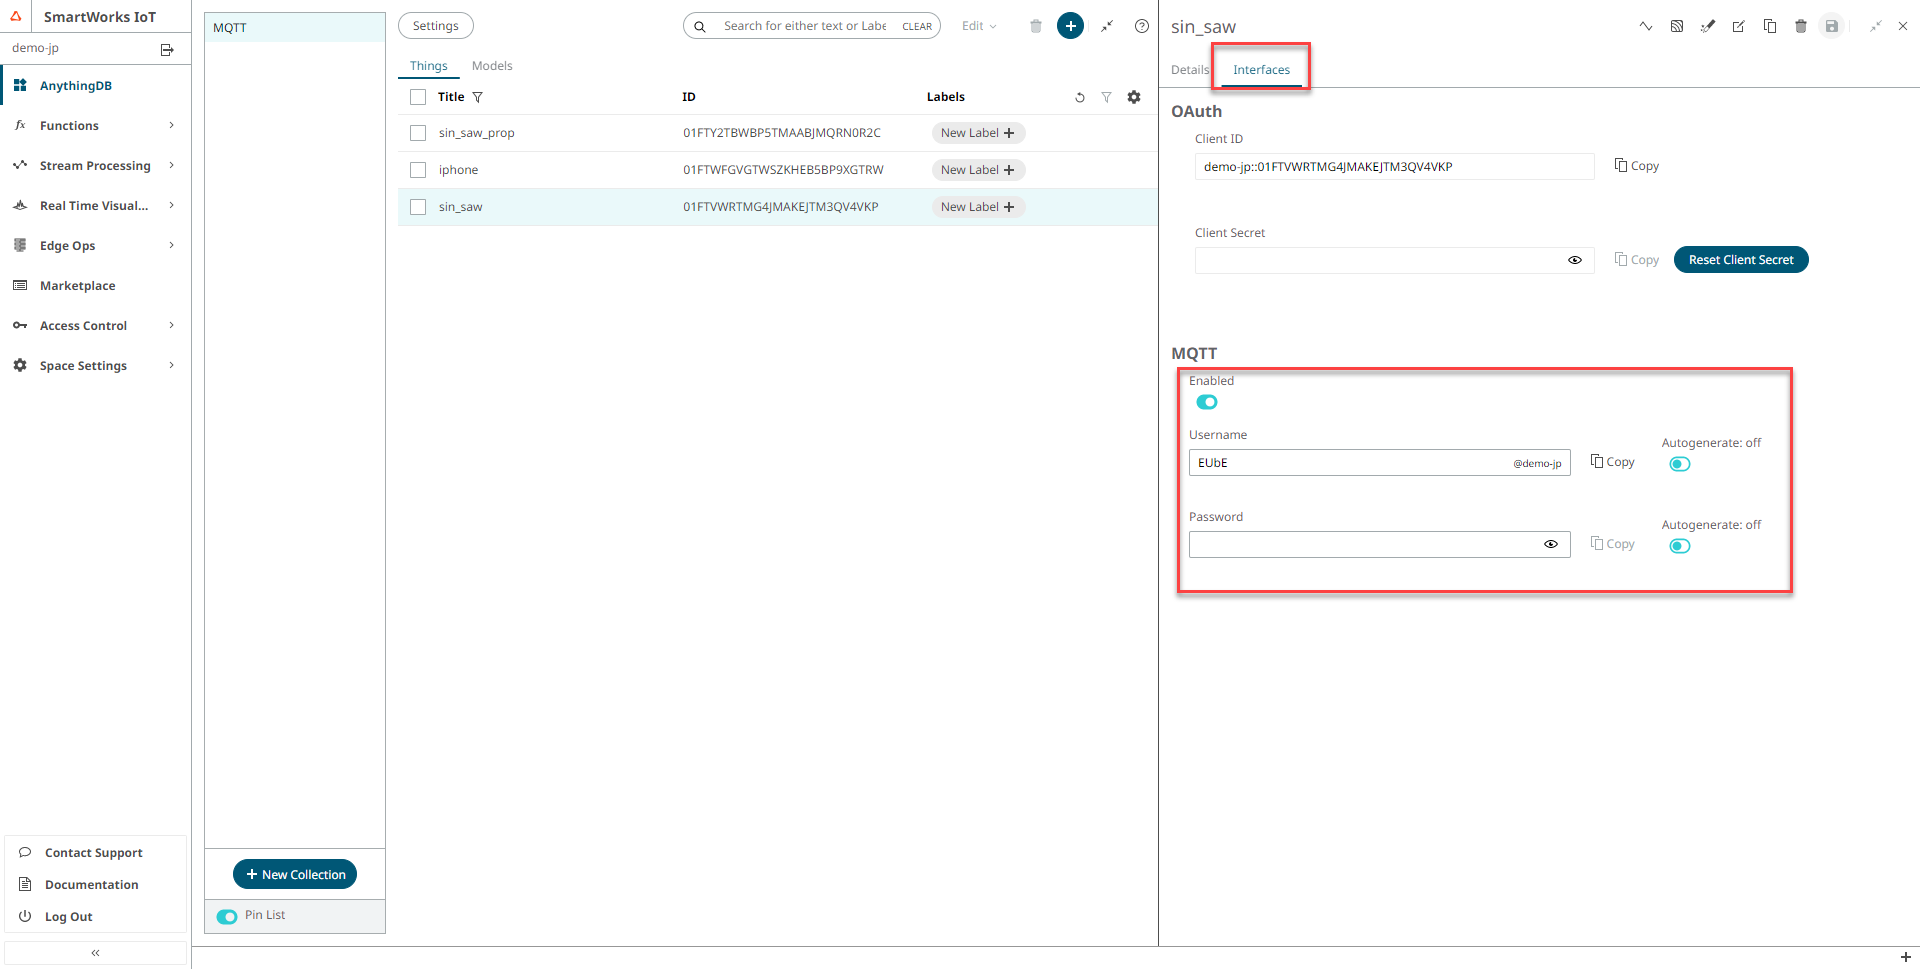Check the checkbox for the iphone row
This screenshot has height=969, width=1920.
tap(418, 170)
